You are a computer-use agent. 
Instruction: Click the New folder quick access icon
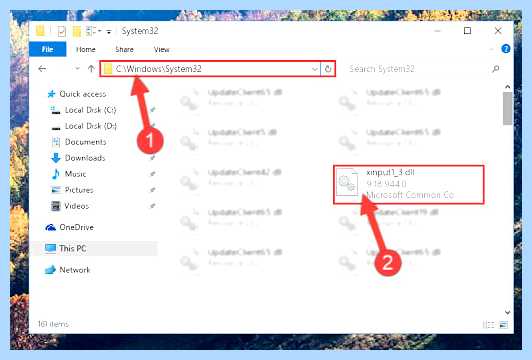[x=77, y=31]
